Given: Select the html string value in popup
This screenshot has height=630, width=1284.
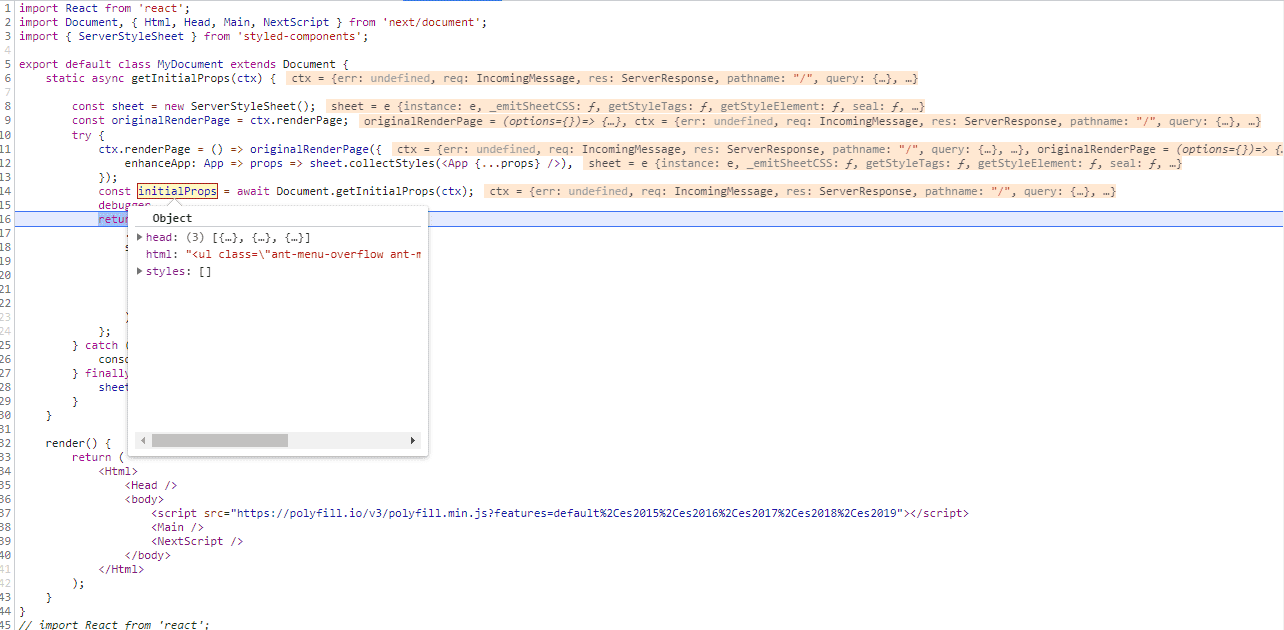Looking at the screenshot, I should 304,255.
